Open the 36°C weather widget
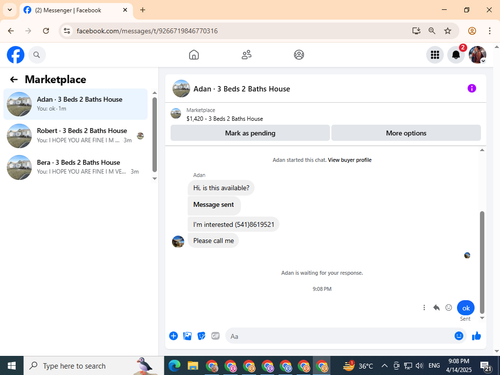500x375 pixels. pyautogui.click(x=358, y=366)
